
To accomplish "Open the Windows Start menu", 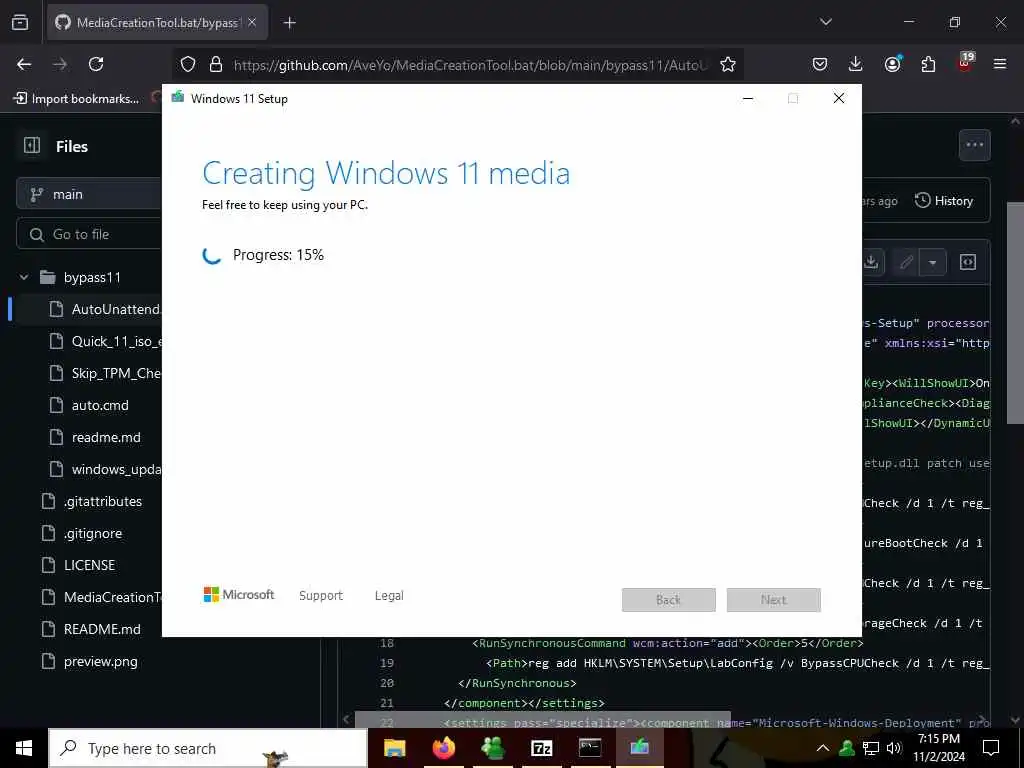I will point(24,748).
